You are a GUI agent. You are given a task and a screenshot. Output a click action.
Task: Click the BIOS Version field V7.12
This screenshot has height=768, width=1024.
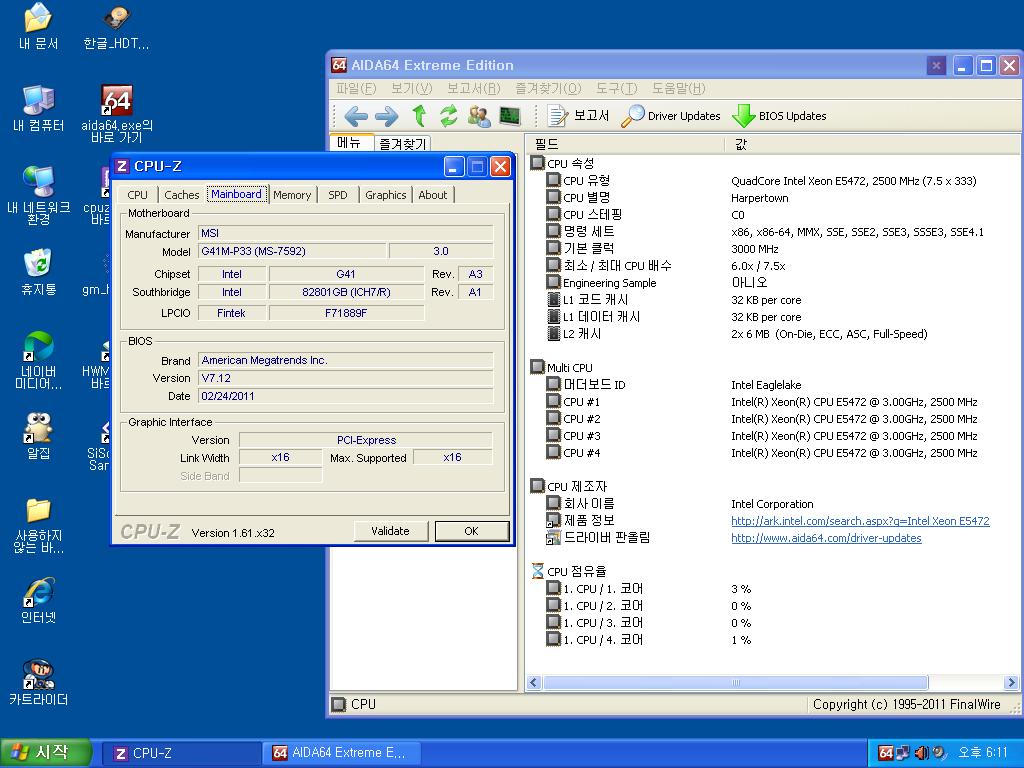345,378
